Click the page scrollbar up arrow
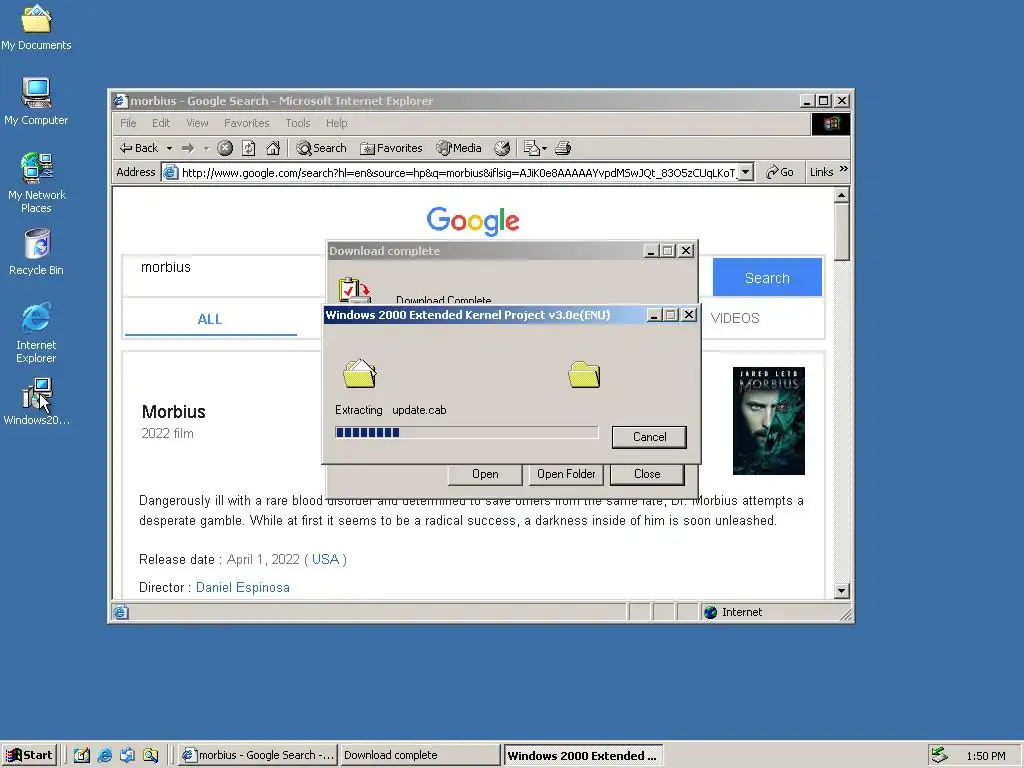The height and width of the screenshot is (768, 1024). pyautogui.click(x=841, y=195)
